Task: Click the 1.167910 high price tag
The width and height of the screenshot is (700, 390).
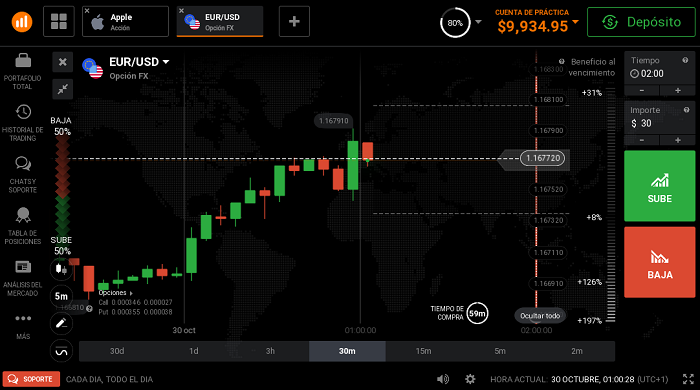Action: pos(333,120)
